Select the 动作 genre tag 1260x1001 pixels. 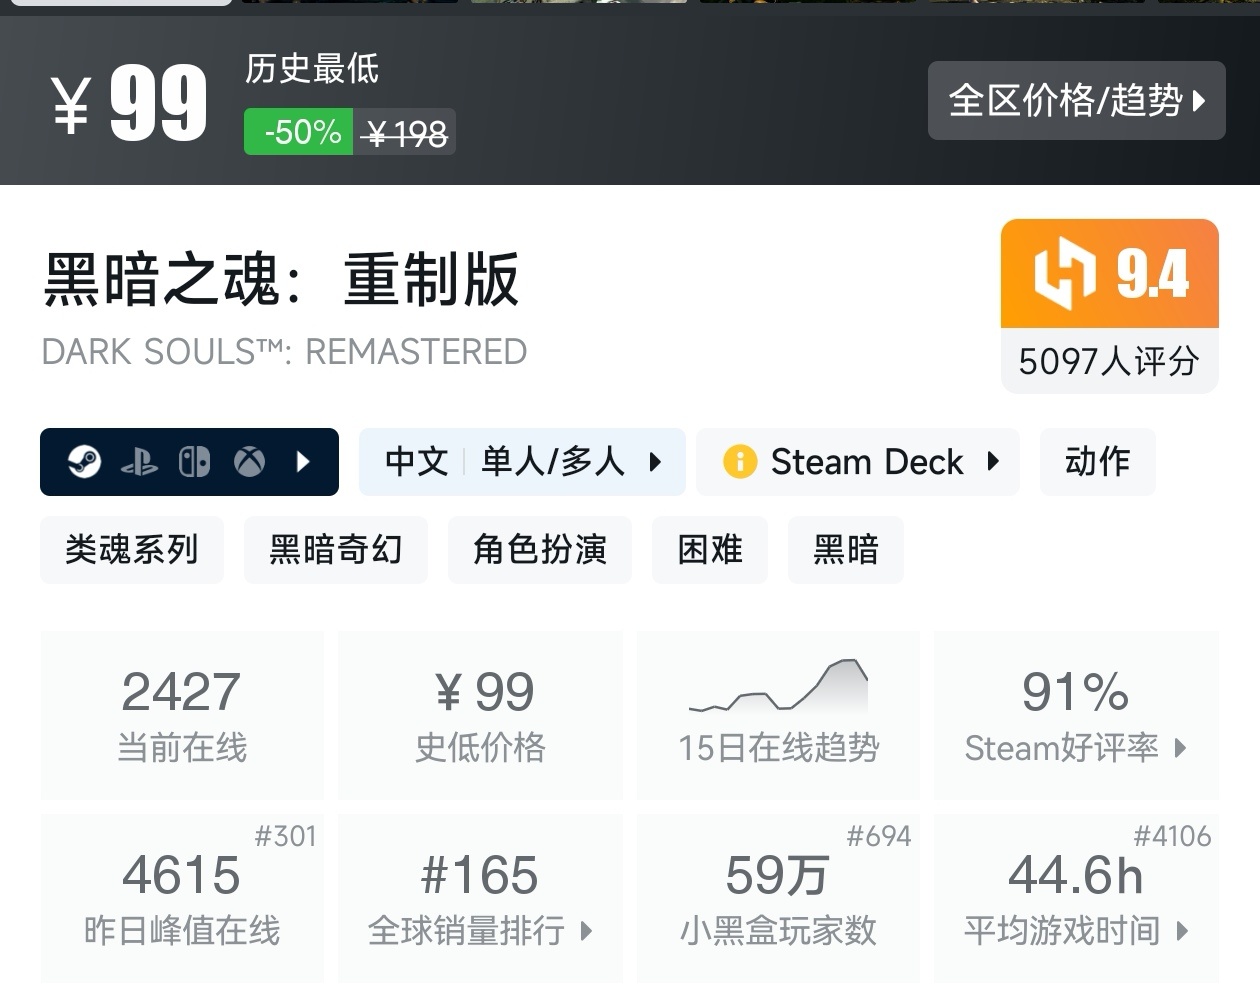1097,462
